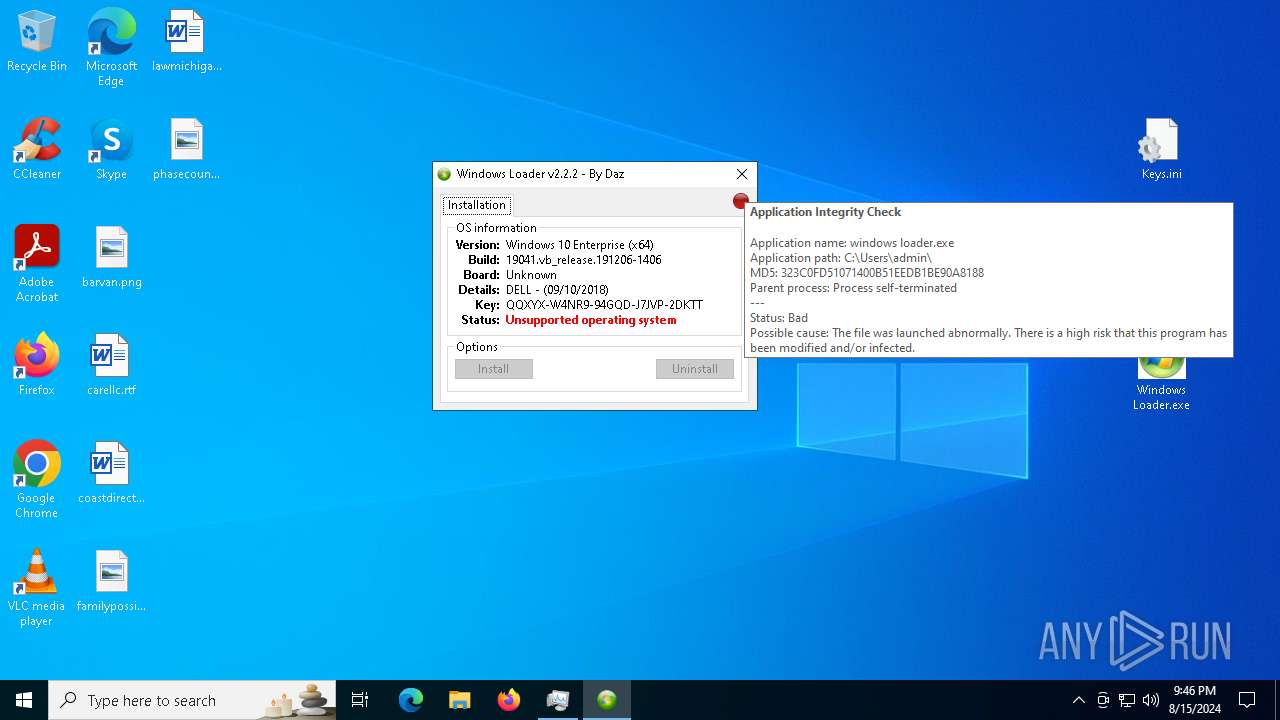Select the Installation tab

coord(477,205)
